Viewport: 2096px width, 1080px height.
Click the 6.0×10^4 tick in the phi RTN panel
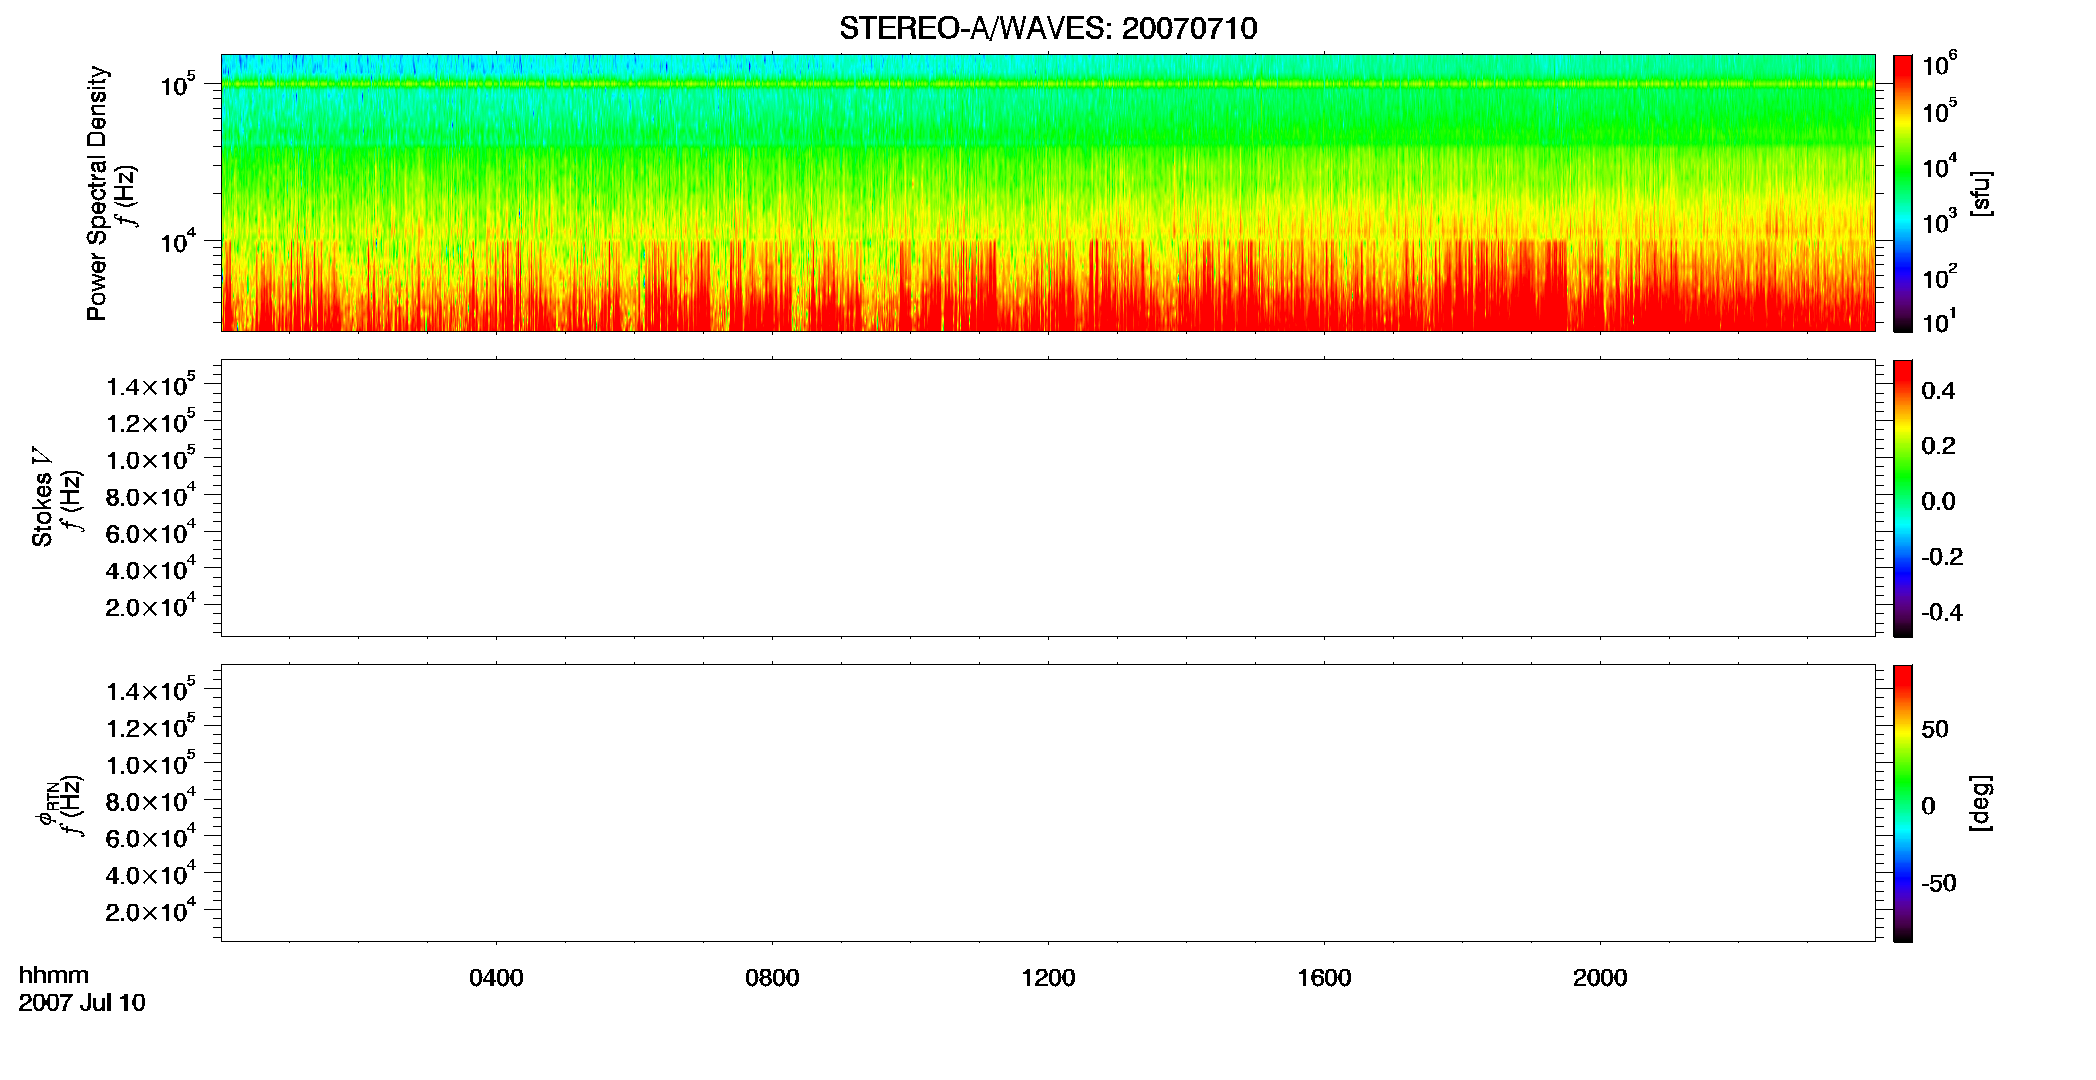coord(151,837)
